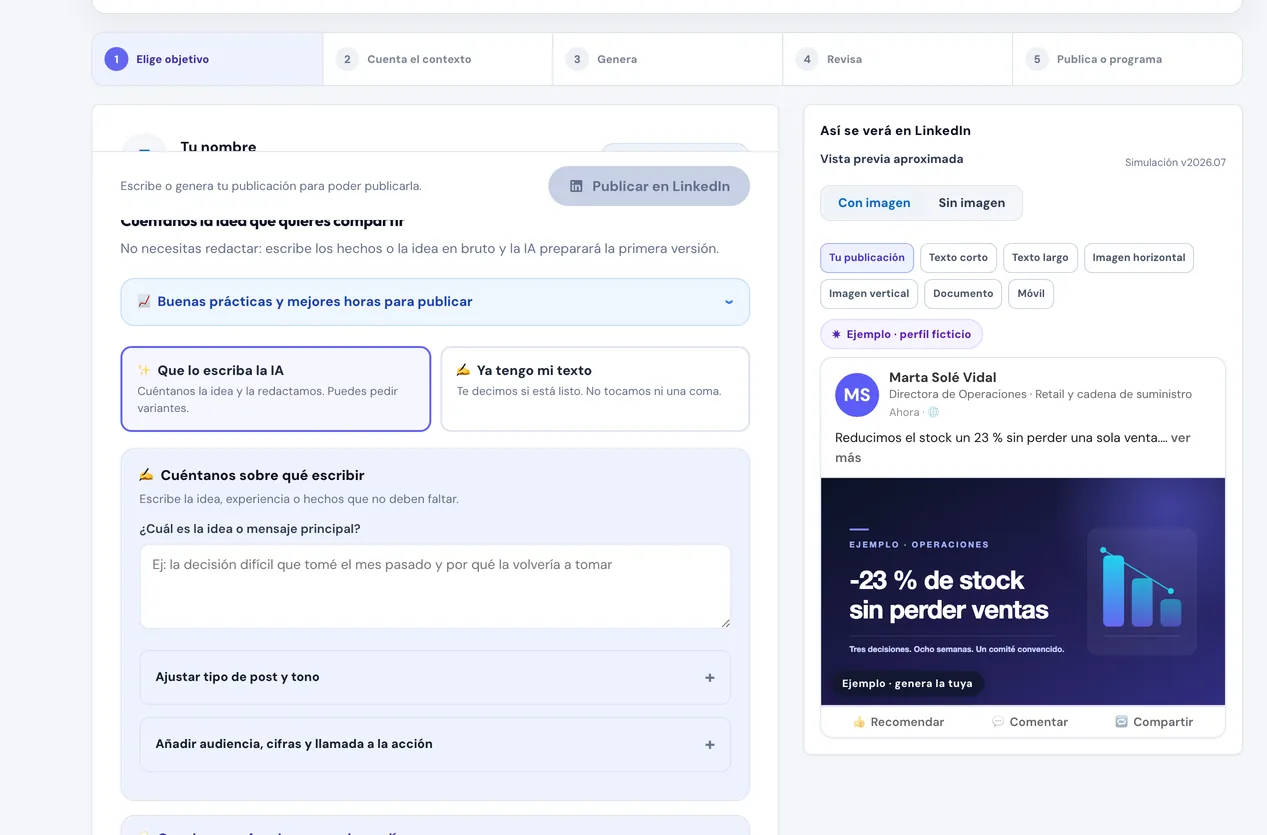Click the LinkedIn icon in the publish button
The height and width of the screenshot is (835, 1267).
click(576, 186)
